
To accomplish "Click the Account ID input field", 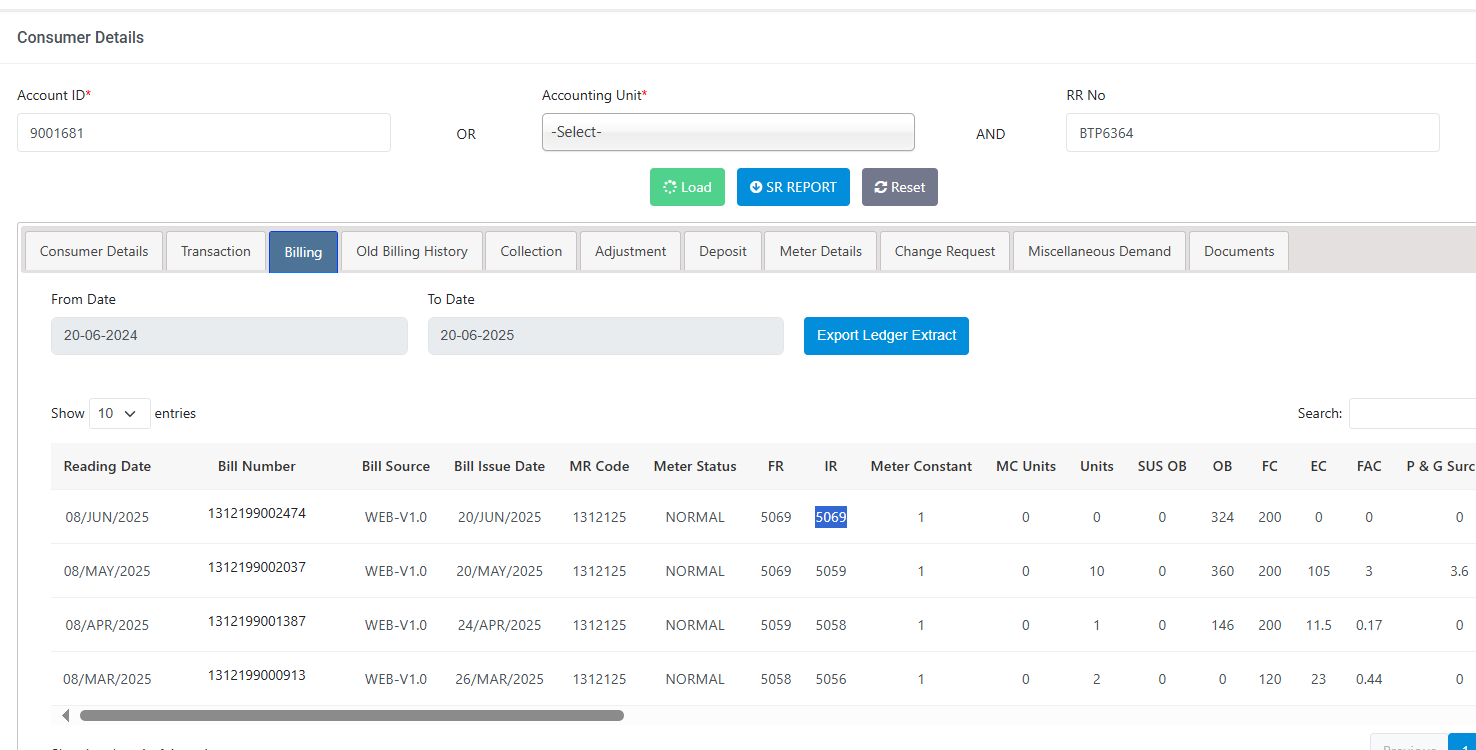I will [x=204, y=132].
